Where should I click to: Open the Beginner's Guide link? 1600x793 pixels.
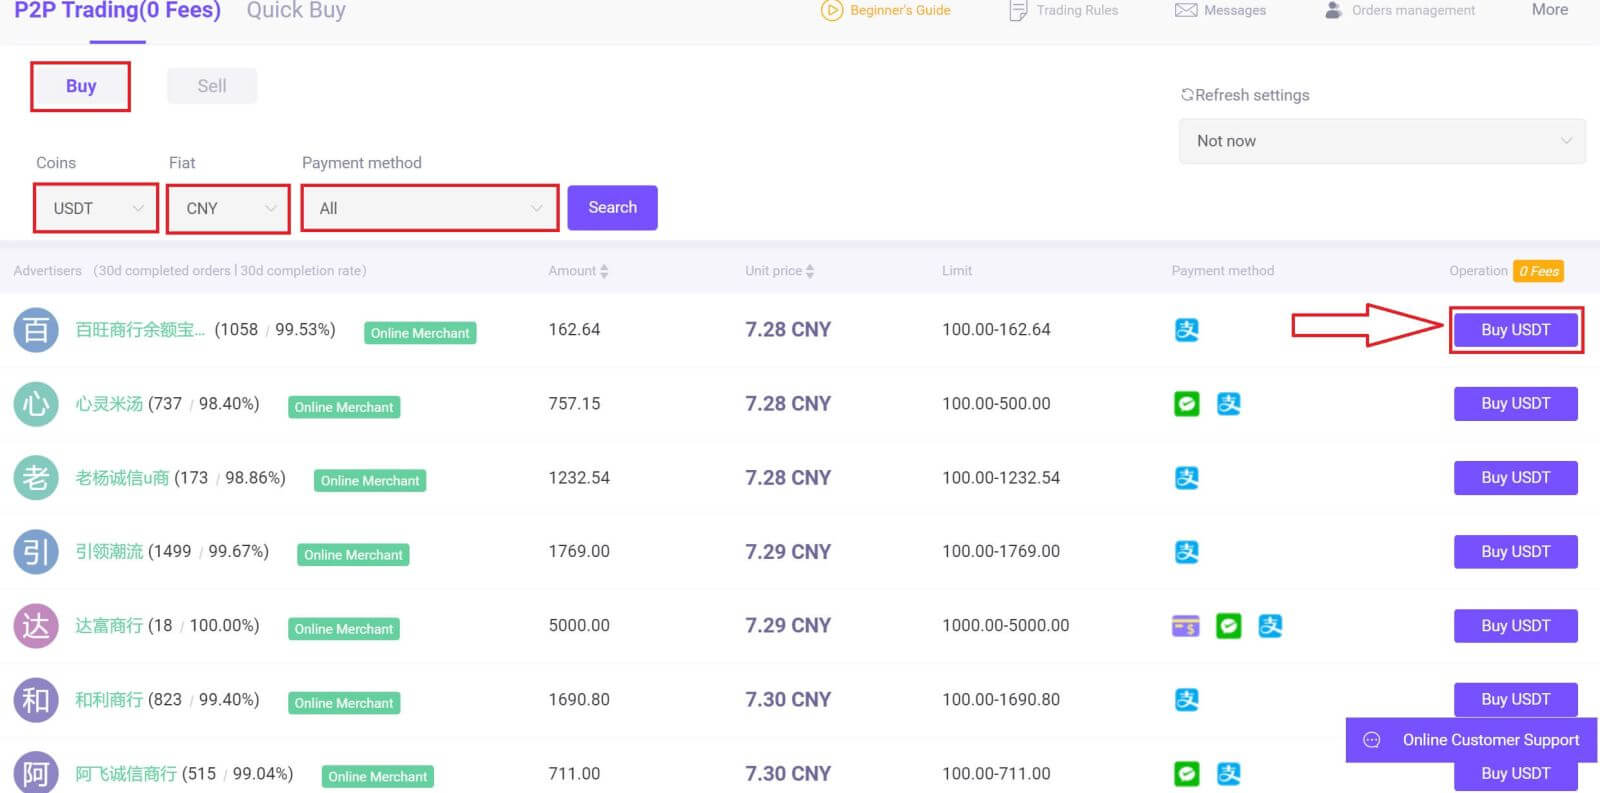point(900,10)
